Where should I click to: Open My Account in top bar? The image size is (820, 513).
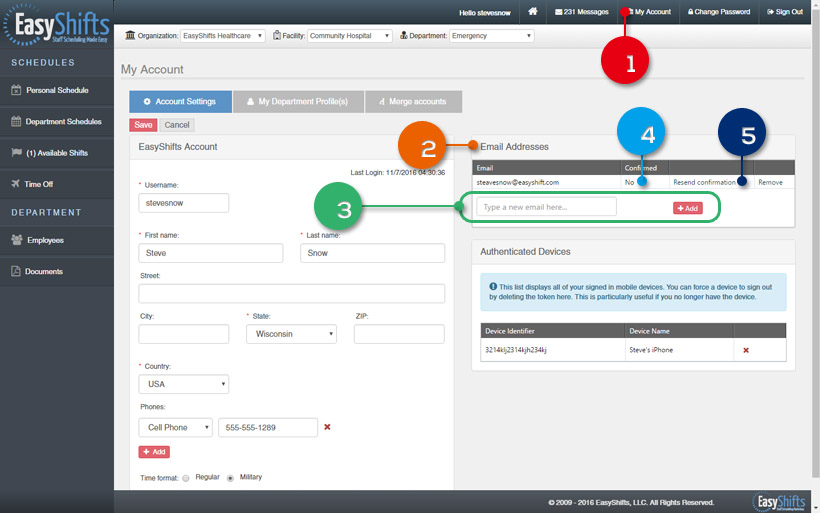tap(648, 12)
